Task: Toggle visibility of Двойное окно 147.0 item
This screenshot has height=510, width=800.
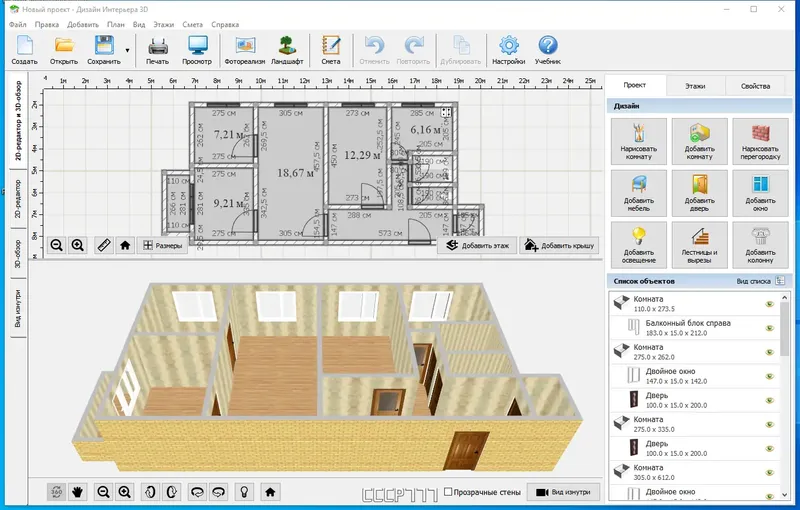Action: coord(771,377)
